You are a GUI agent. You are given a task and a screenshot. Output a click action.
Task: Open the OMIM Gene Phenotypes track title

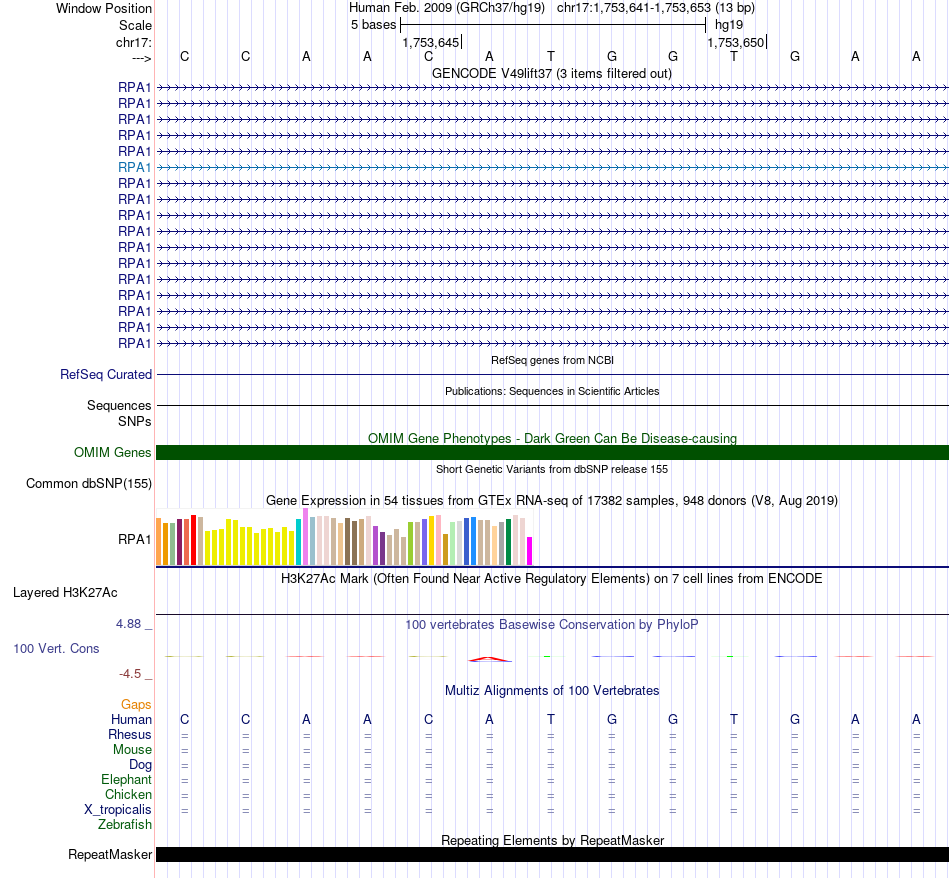click(x=552, y=438)
